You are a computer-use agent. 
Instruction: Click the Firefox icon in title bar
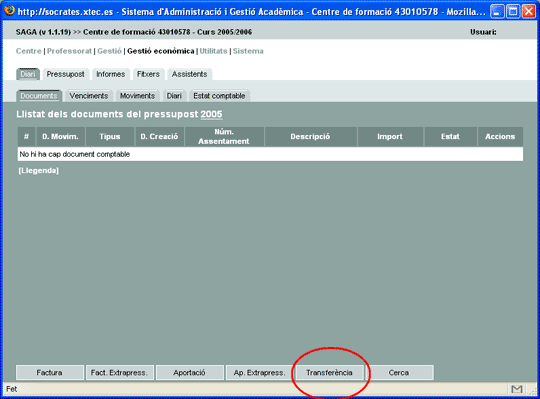click(x=9, y=10)
